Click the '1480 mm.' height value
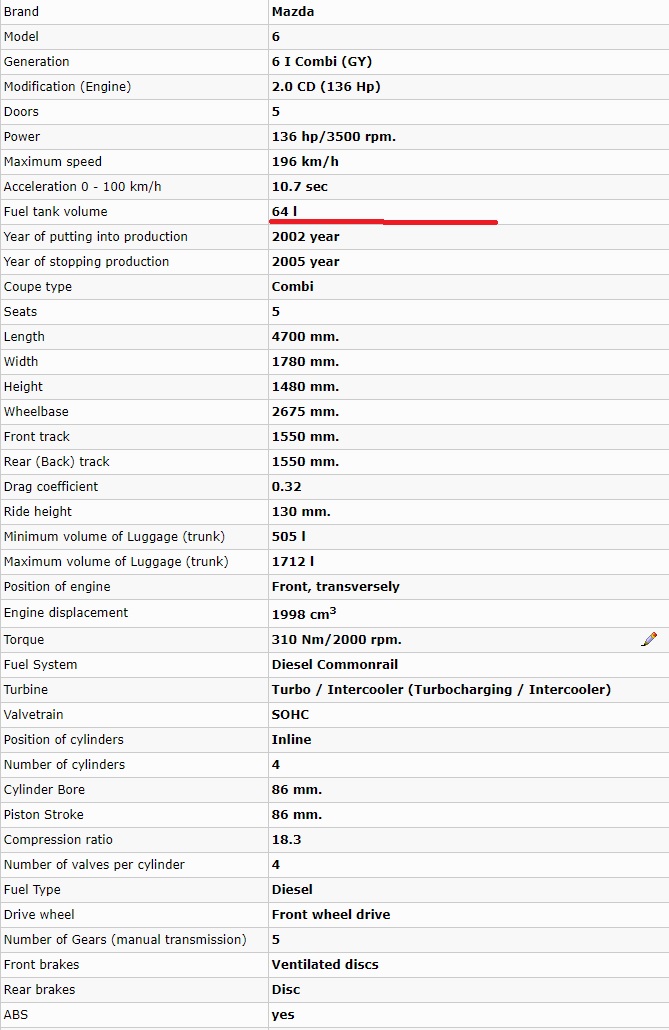669x1030 pixels. [x=305, y=386]
